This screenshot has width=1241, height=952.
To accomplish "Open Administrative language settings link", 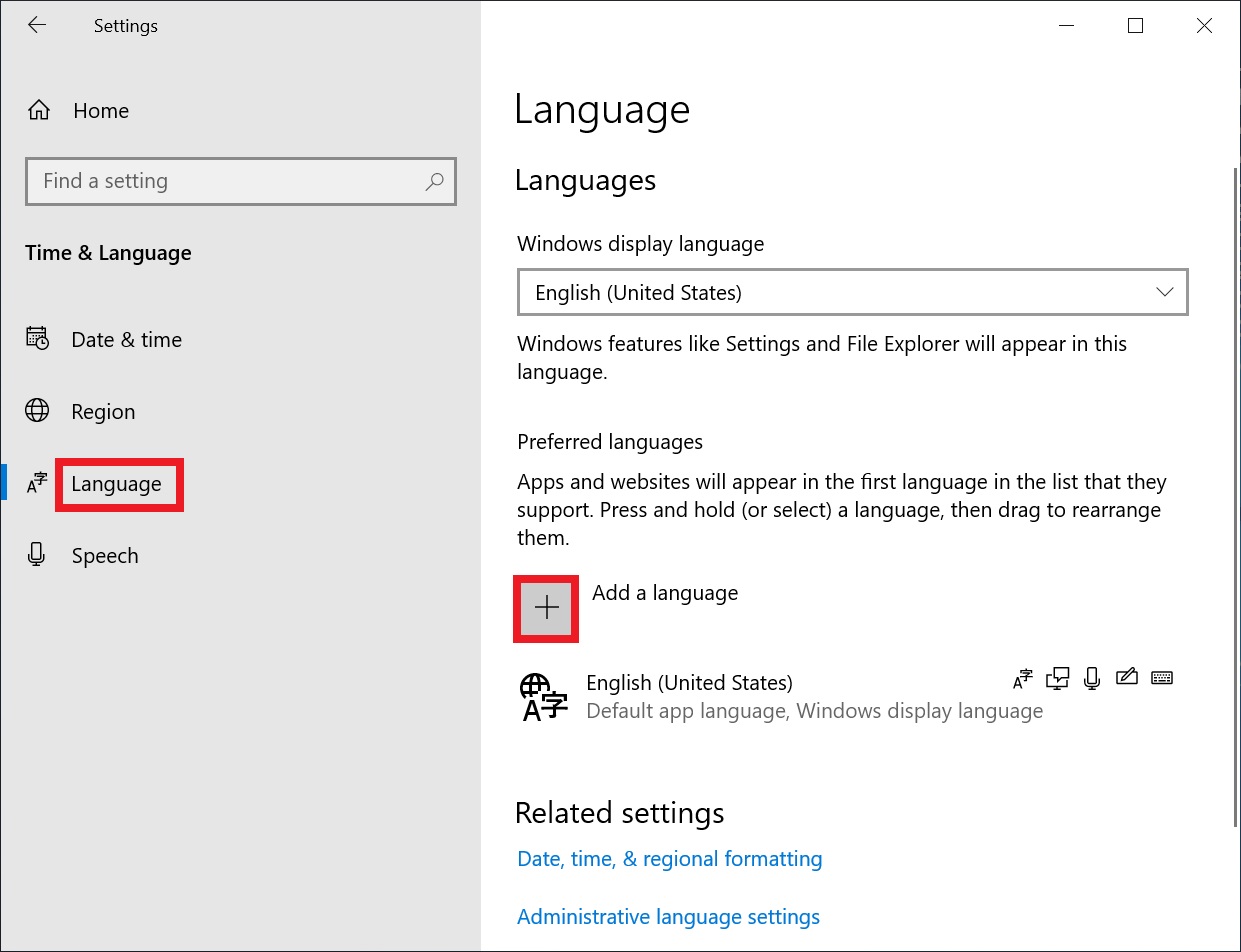I will point(668,917).
